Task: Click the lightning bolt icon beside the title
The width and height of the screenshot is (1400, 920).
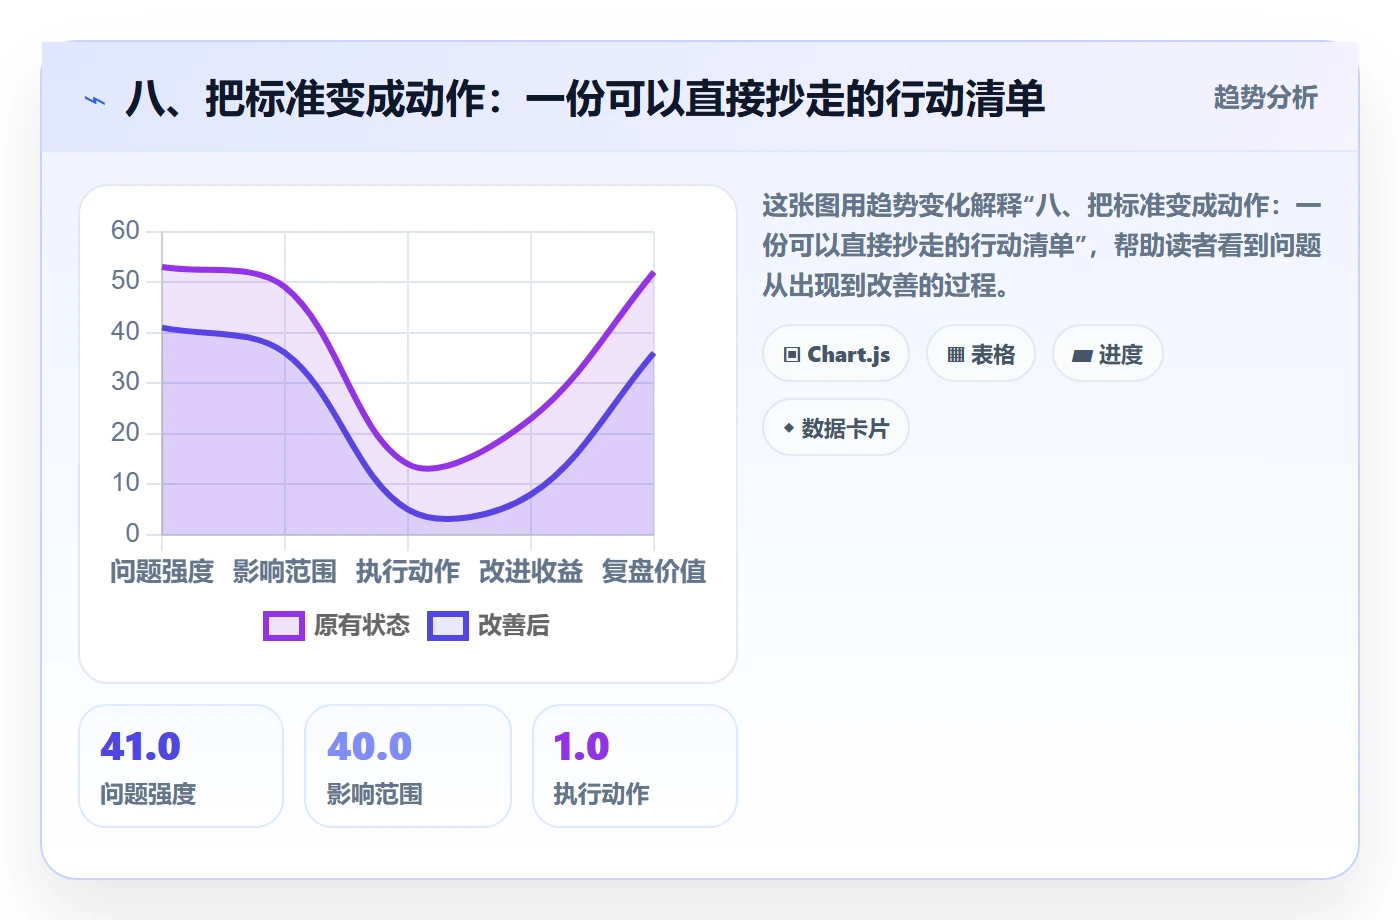Action: 95,100
